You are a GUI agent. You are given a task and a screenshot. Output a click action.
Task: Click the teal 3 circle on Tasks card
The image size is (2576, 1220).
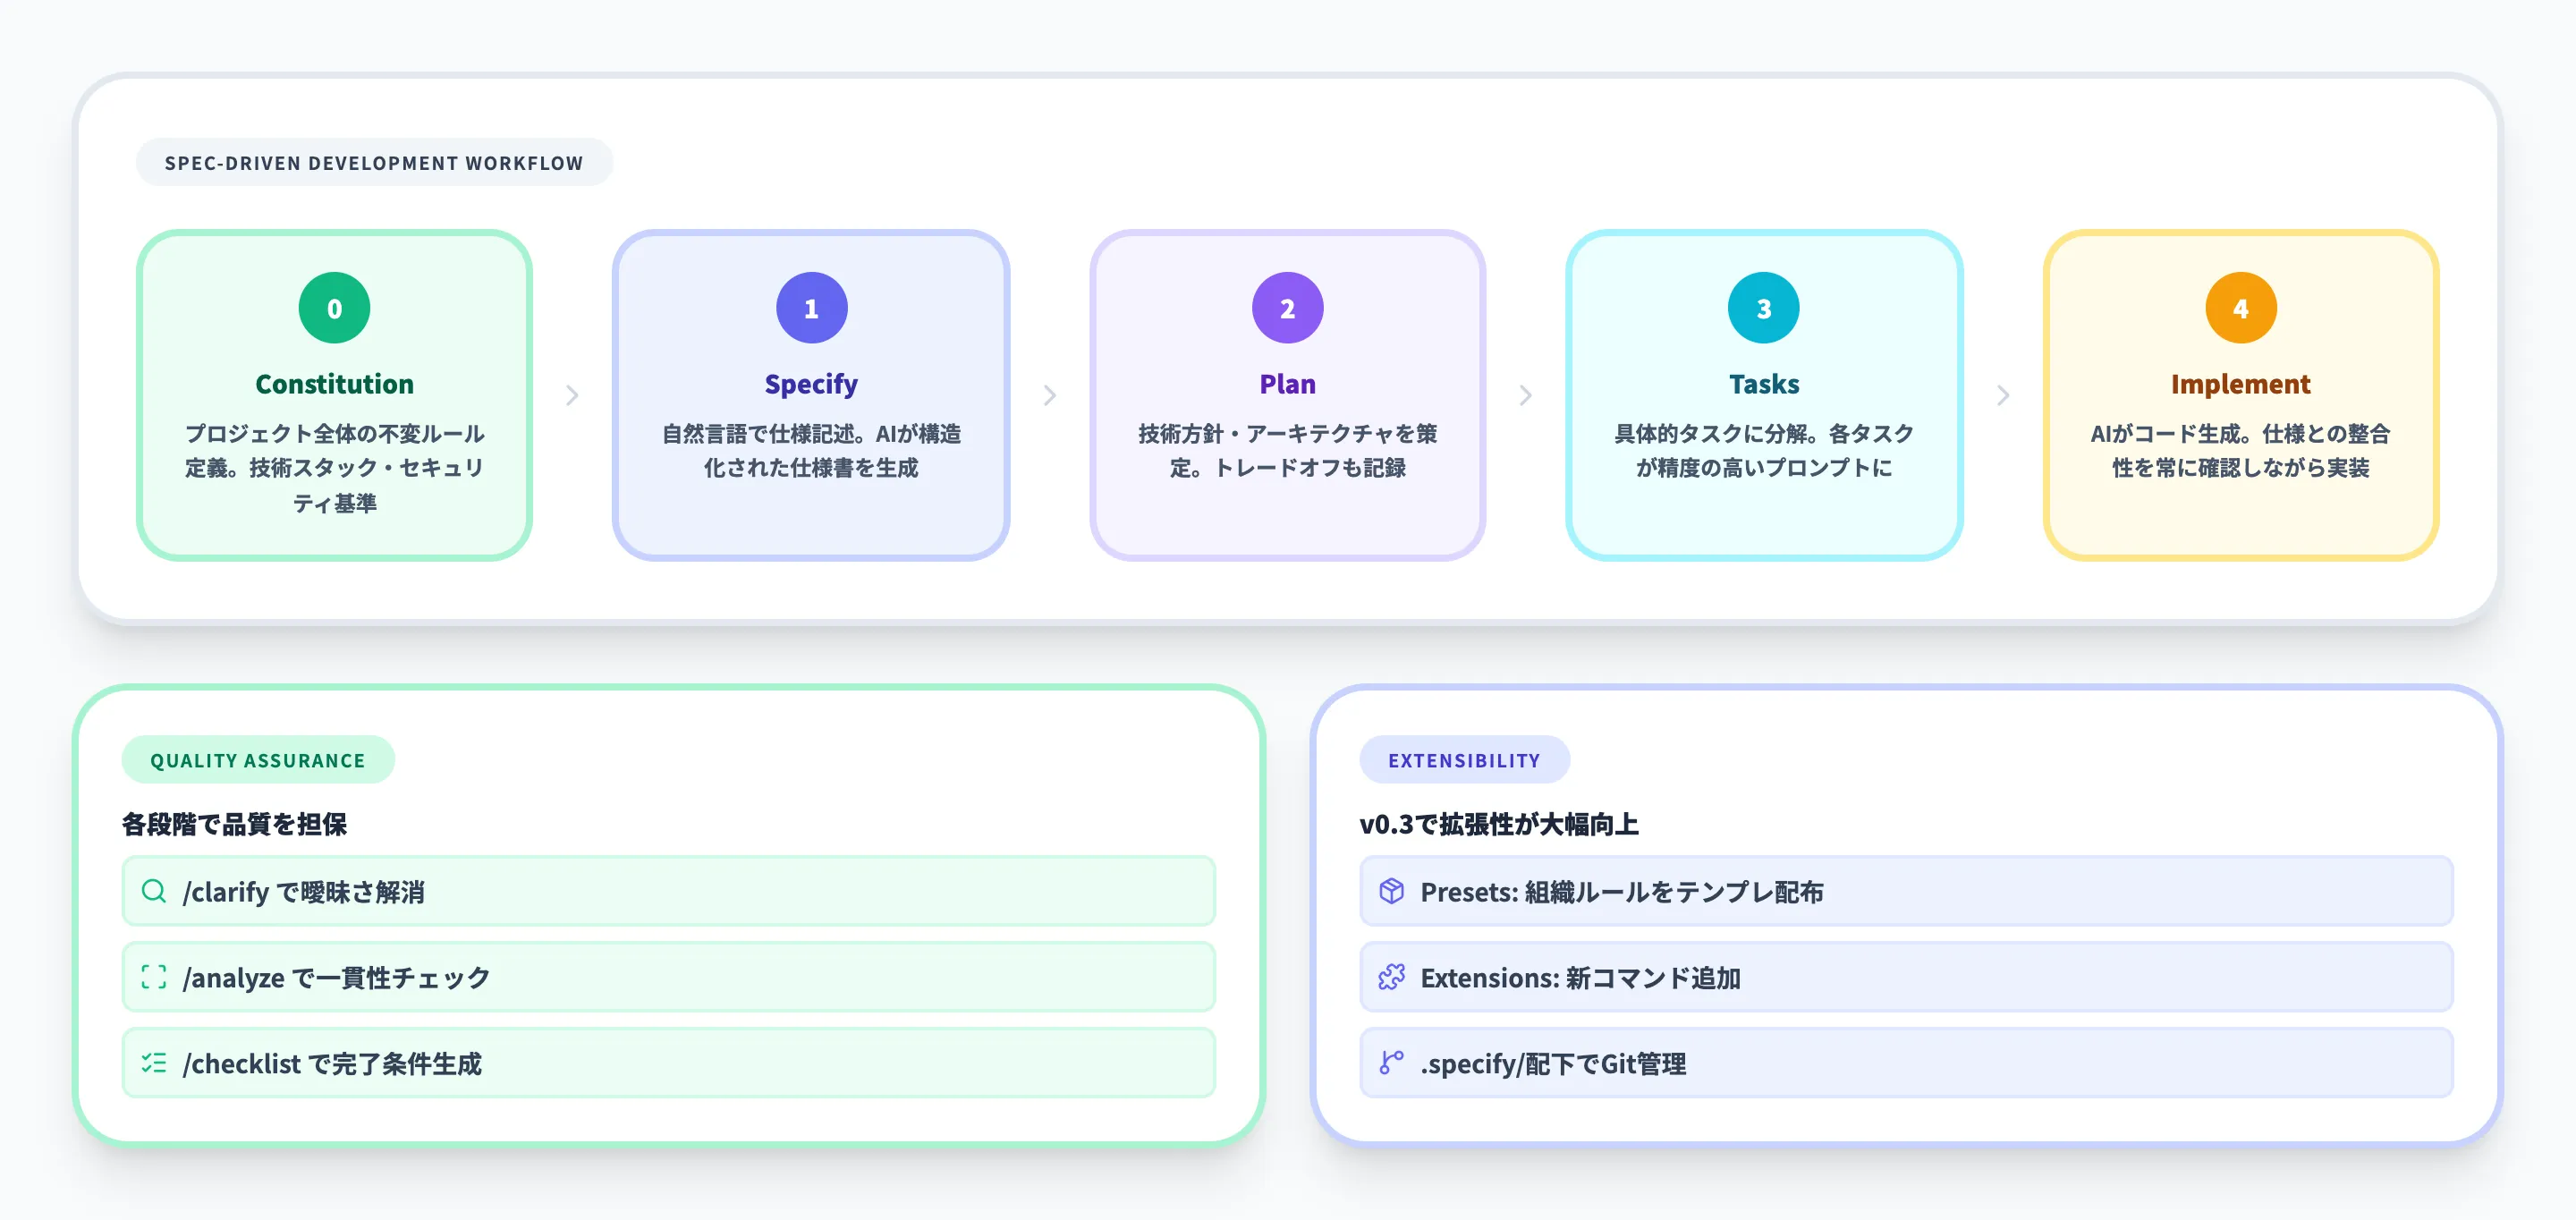pyautogui.click(x=1763, y=307)
